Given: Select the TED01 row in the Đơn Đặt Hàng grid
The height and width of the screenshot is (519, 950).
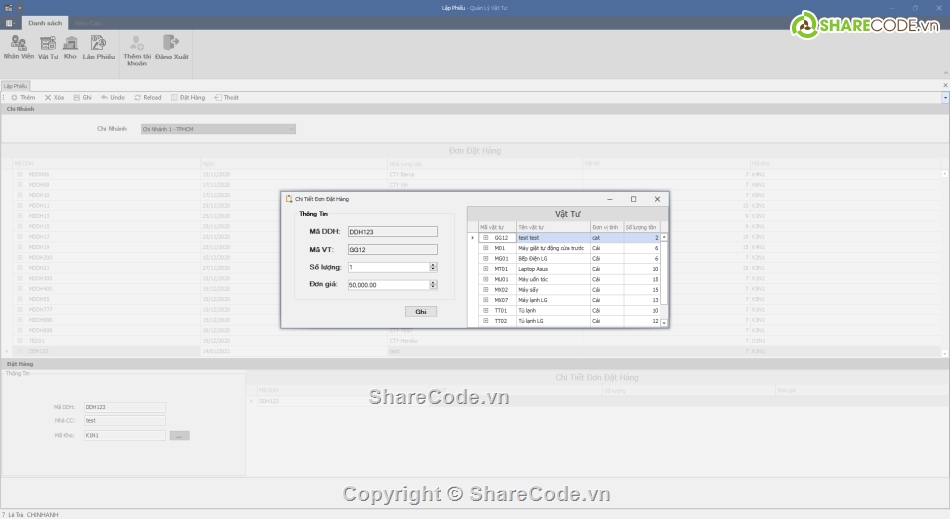Looking at the screenshot, I should (x=477, y=341).
